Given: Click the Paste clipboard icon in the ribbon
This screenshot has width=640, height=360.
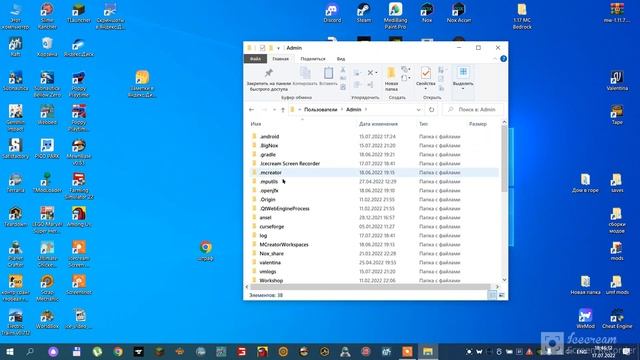Looking at the screenshot, I should 329,73.
